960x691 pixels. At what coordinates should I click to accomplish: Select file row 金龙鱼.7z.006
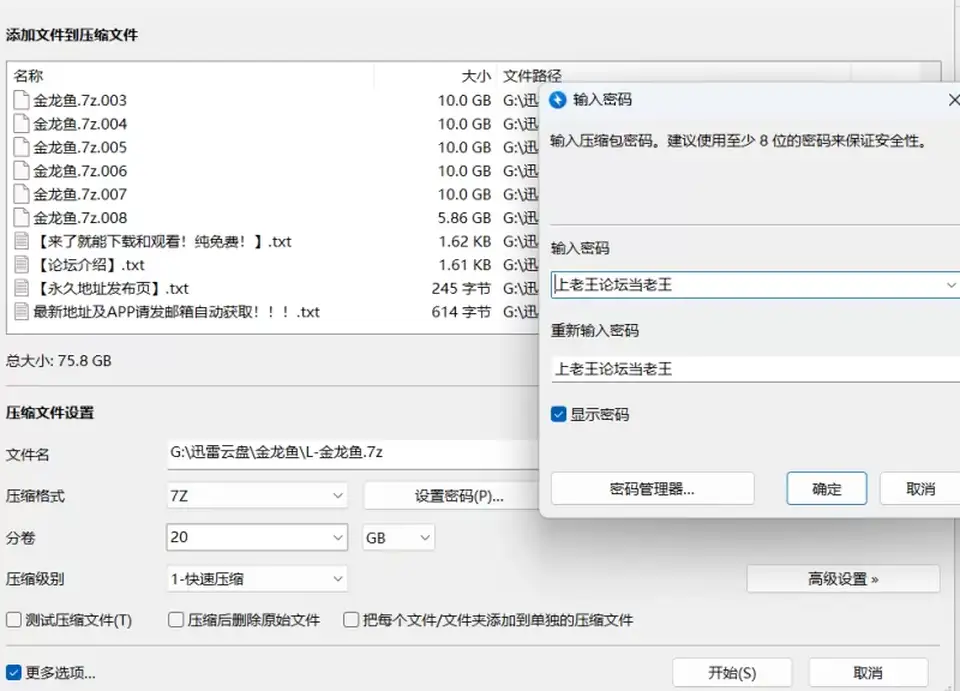[274, 171]
